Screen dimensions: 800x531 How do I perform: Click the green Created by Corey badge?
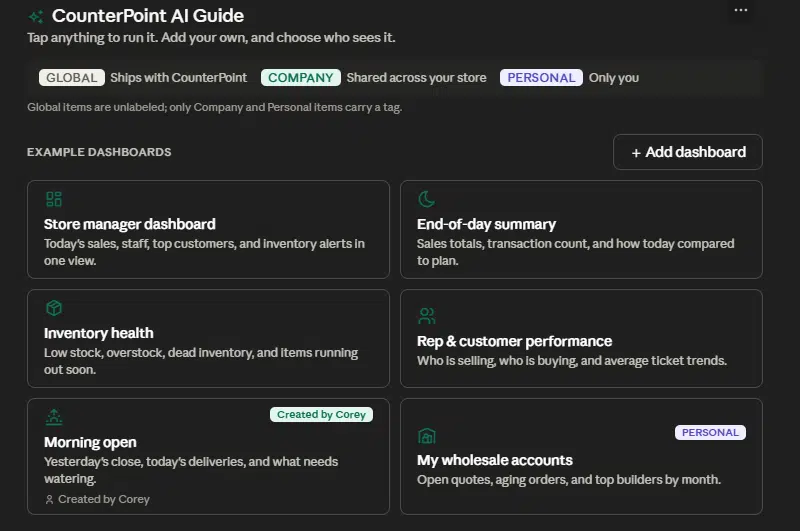click(321, 414)
